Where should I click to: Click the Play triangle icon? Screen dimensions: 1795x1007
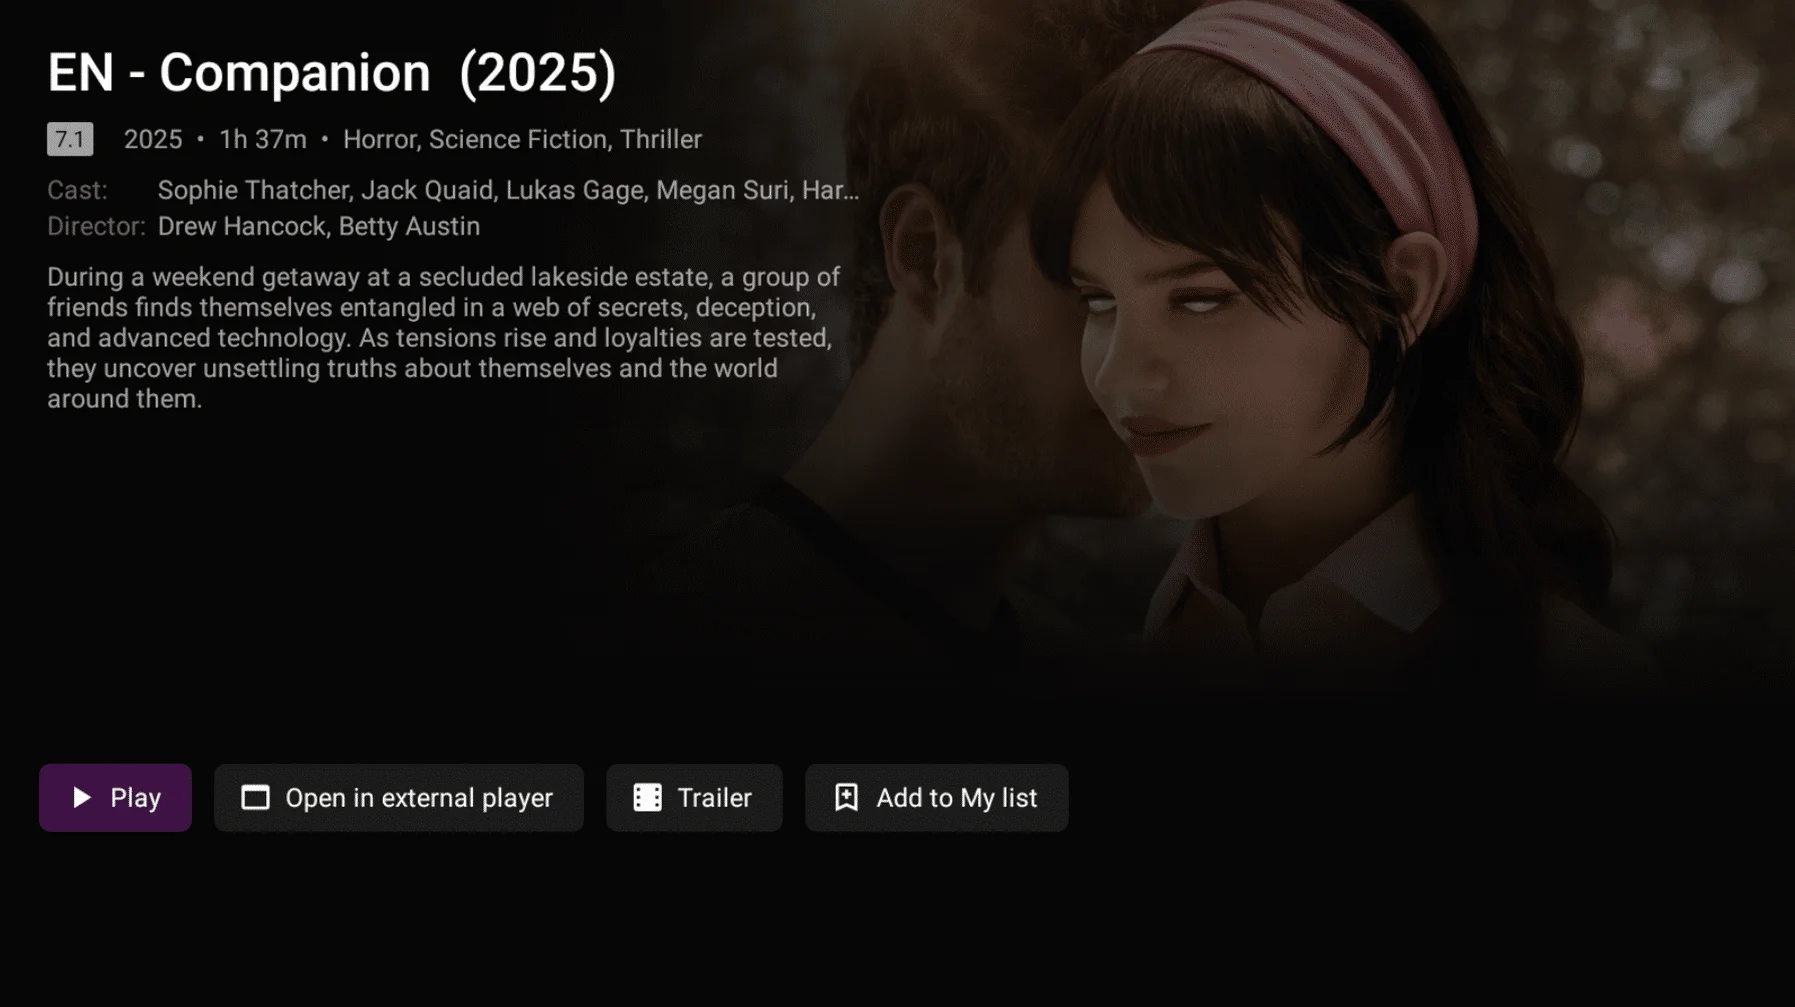[x=82, y=797]
